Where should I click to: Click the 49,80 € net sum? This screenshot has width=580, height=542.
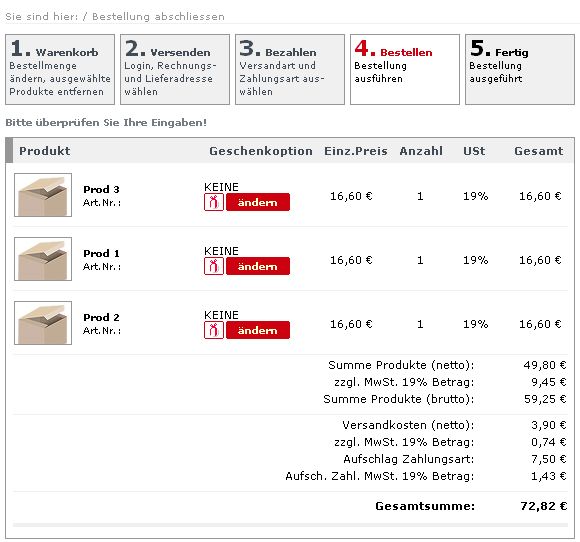click(545, 365)
